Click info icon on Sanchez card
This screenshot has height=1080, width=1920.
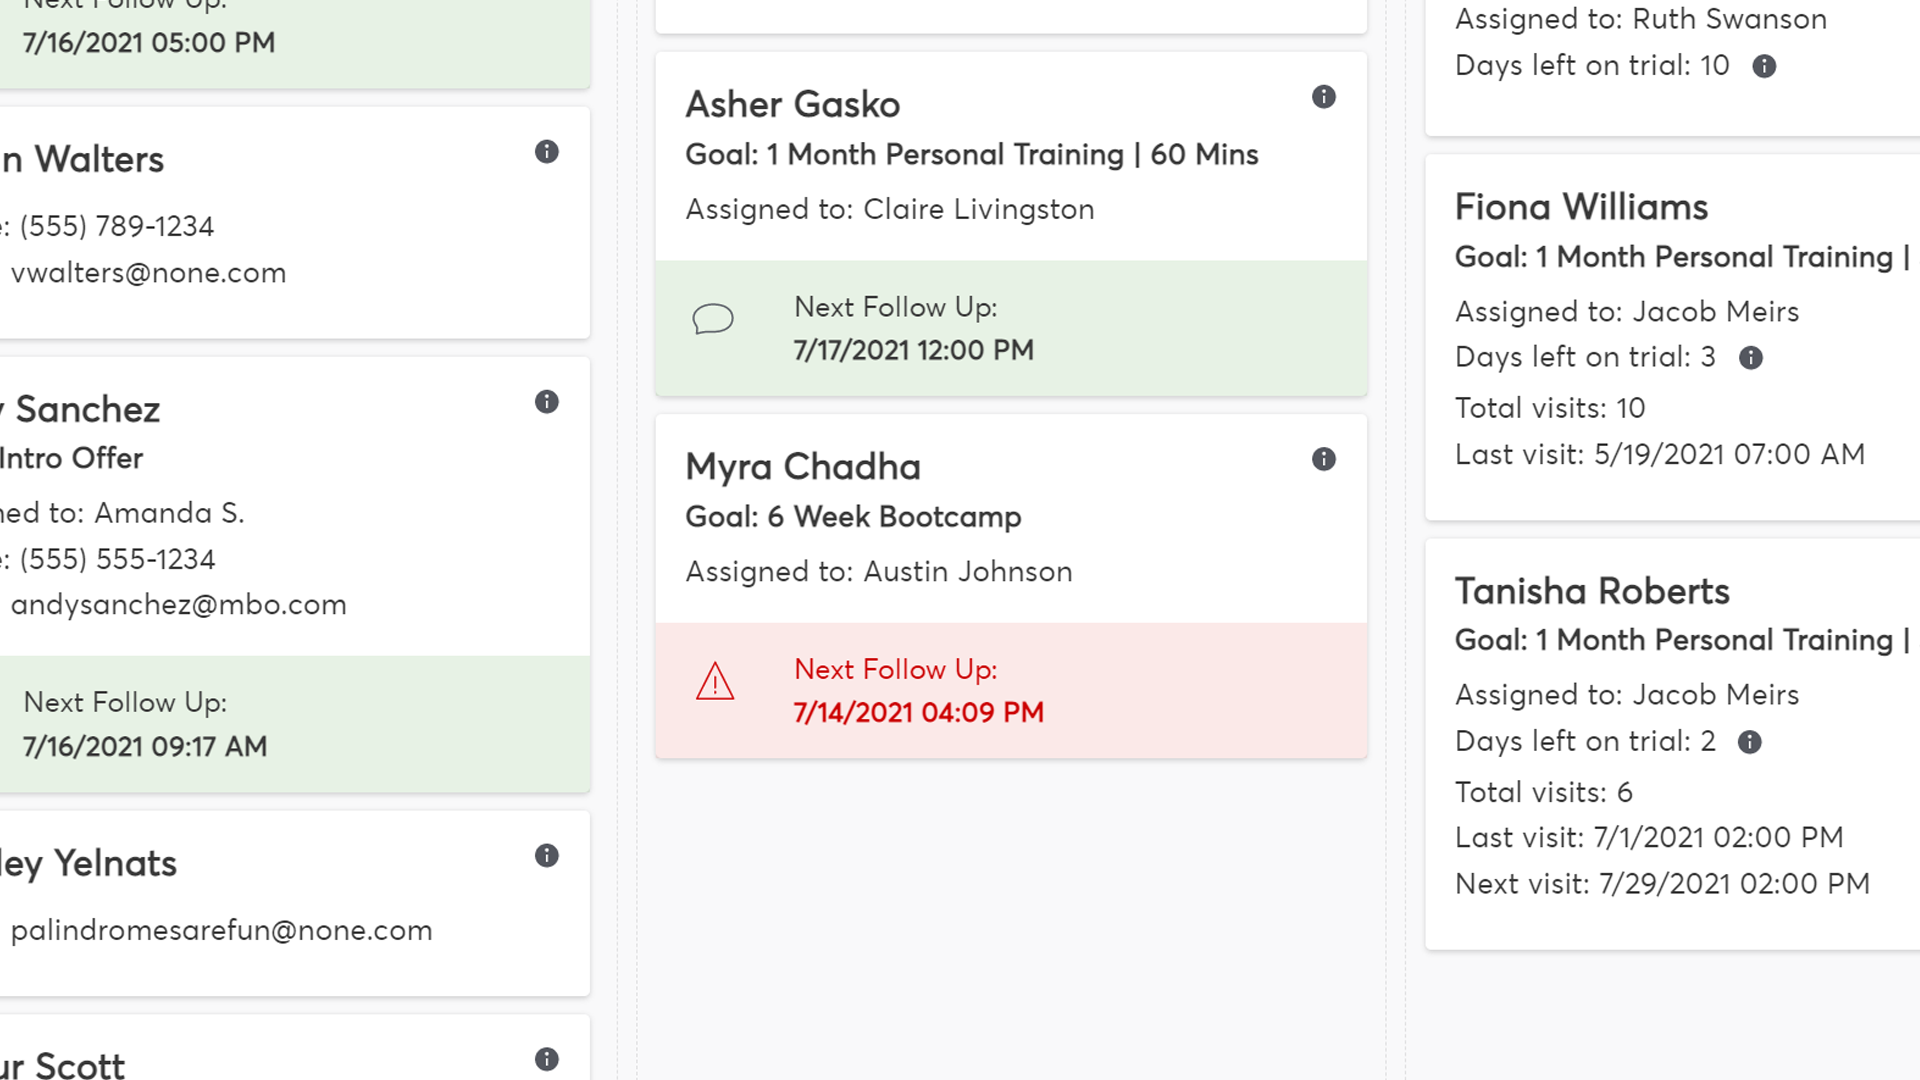point(546,402)
